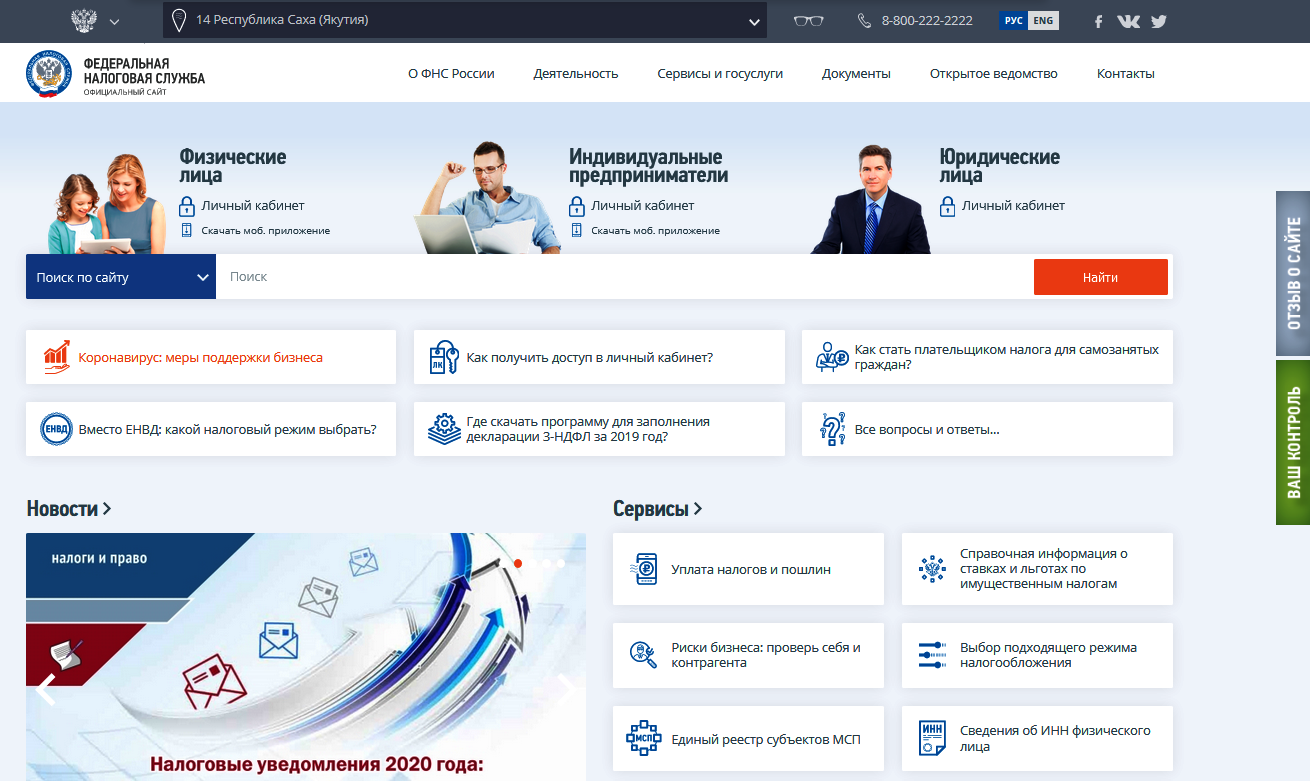Click mobile download icon under Индивидуальные предприниматели
This screenshot has width=1310, height=781.
click(576, 230)
